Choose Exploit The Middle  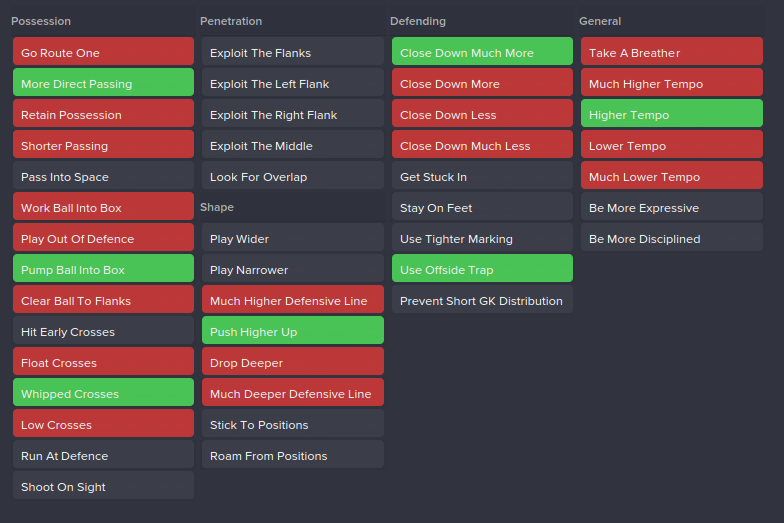point(292,145)
